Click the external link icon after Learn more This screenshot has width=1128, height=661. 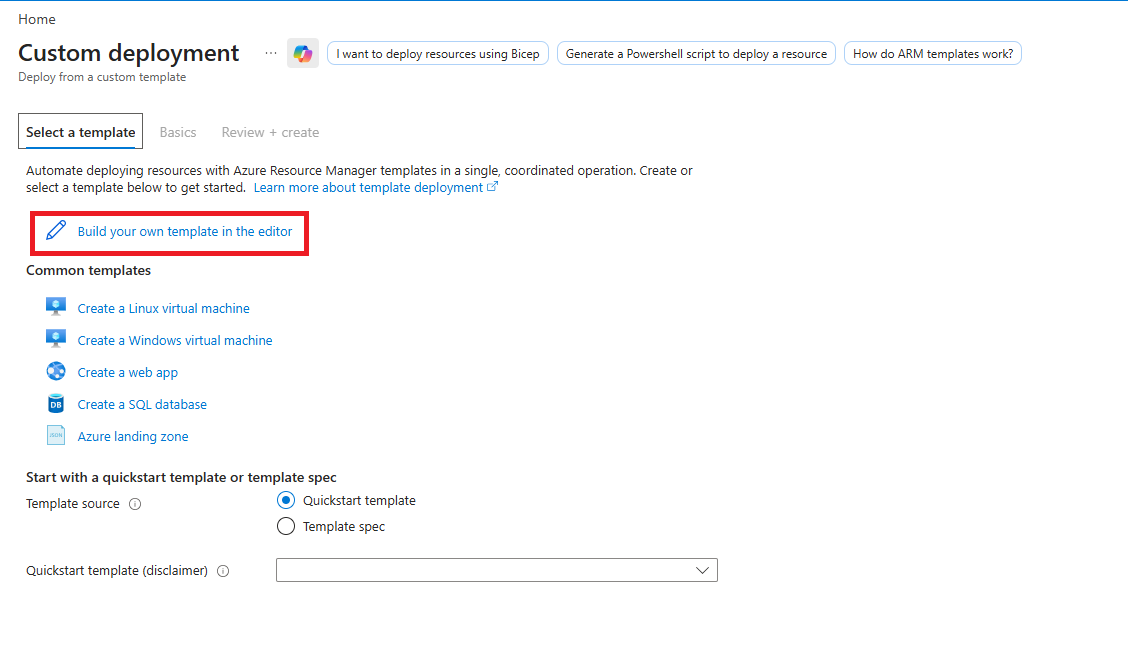click(x=492, y=187)
